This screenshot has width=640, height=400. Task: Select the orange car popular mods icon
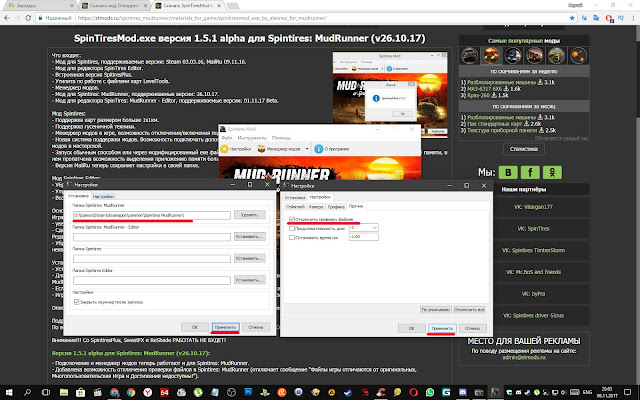coord(491,56)
